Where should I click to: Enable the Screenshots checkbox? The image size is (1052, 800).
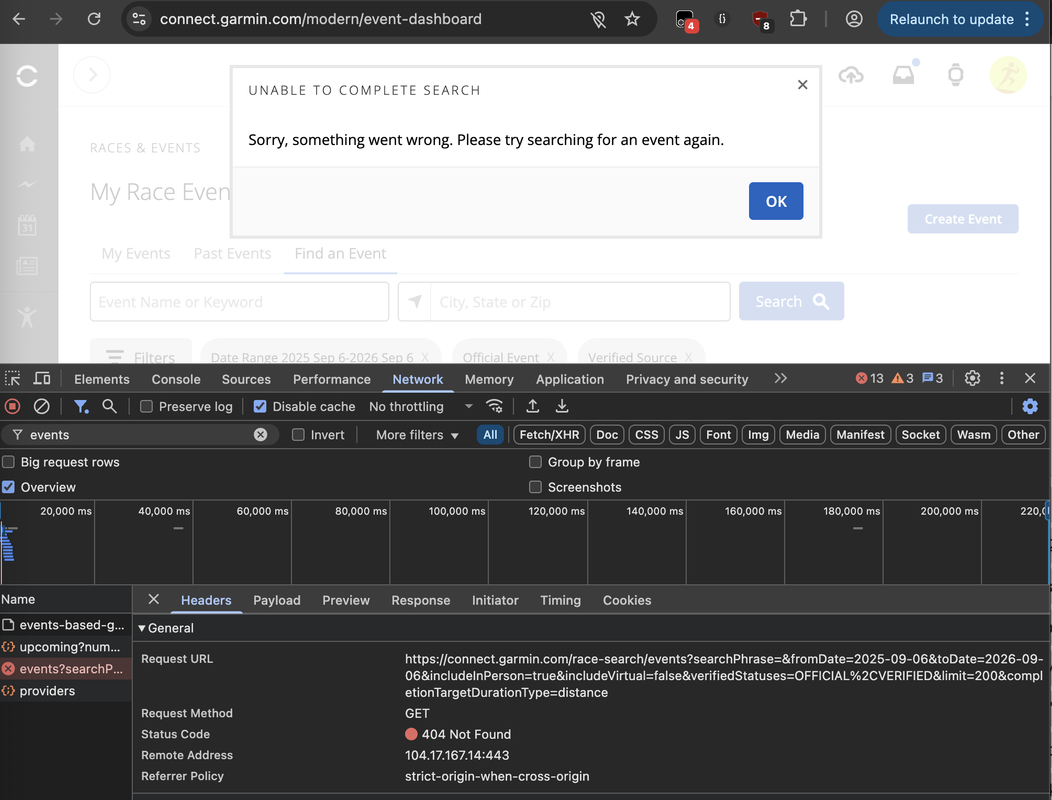(x=535, y=487)
